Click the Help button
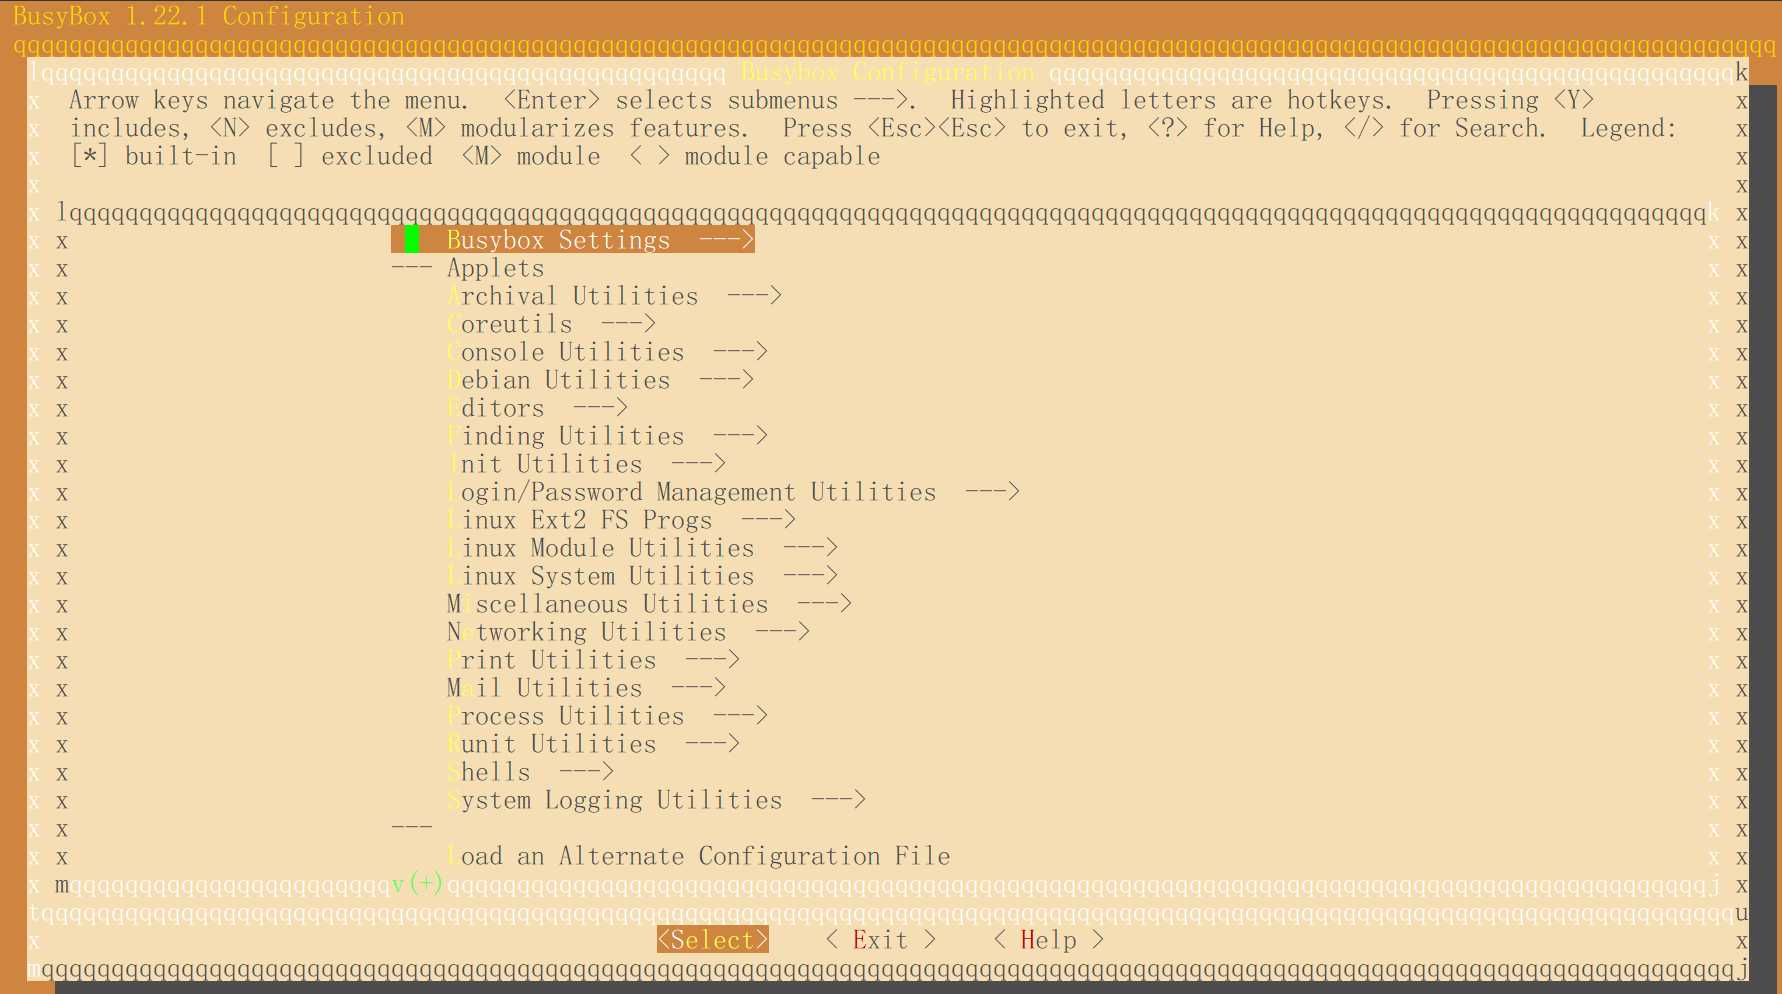The height and width of the screenshot is (994, 1782). coord(1049,940)
